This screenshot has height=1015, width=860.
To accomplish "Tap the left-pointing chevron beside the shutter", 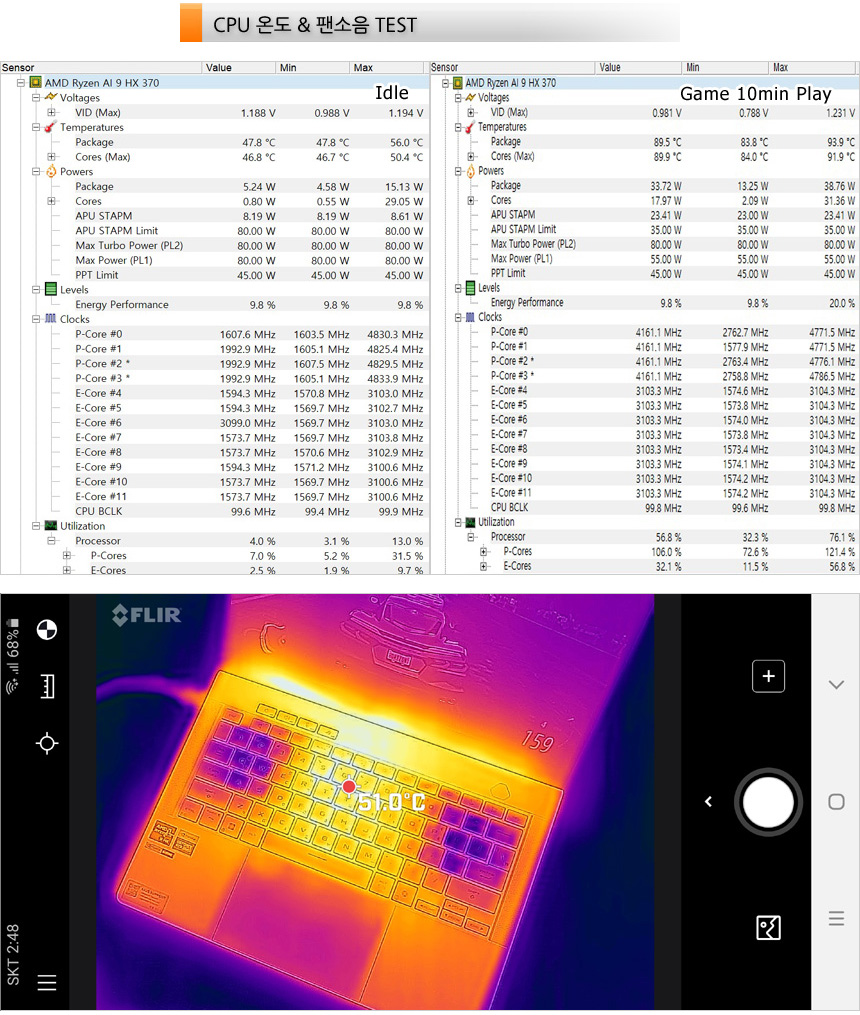I will pos(708,802).
